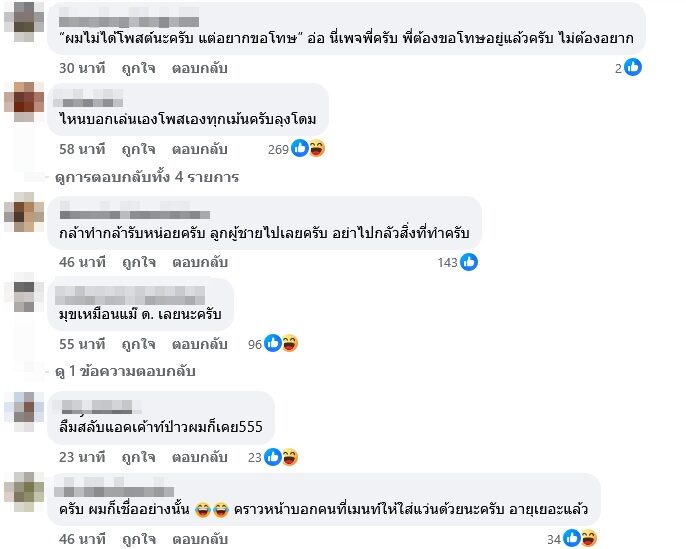Click the like icon beside 143 reactions
686x549 pixels.
click(469, 262)
